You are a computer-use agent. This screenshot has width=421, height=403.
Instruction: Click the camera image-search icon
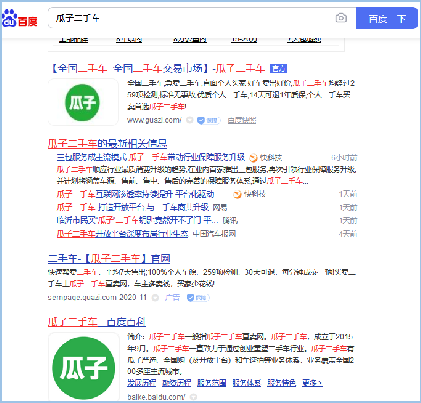[341, 18]
